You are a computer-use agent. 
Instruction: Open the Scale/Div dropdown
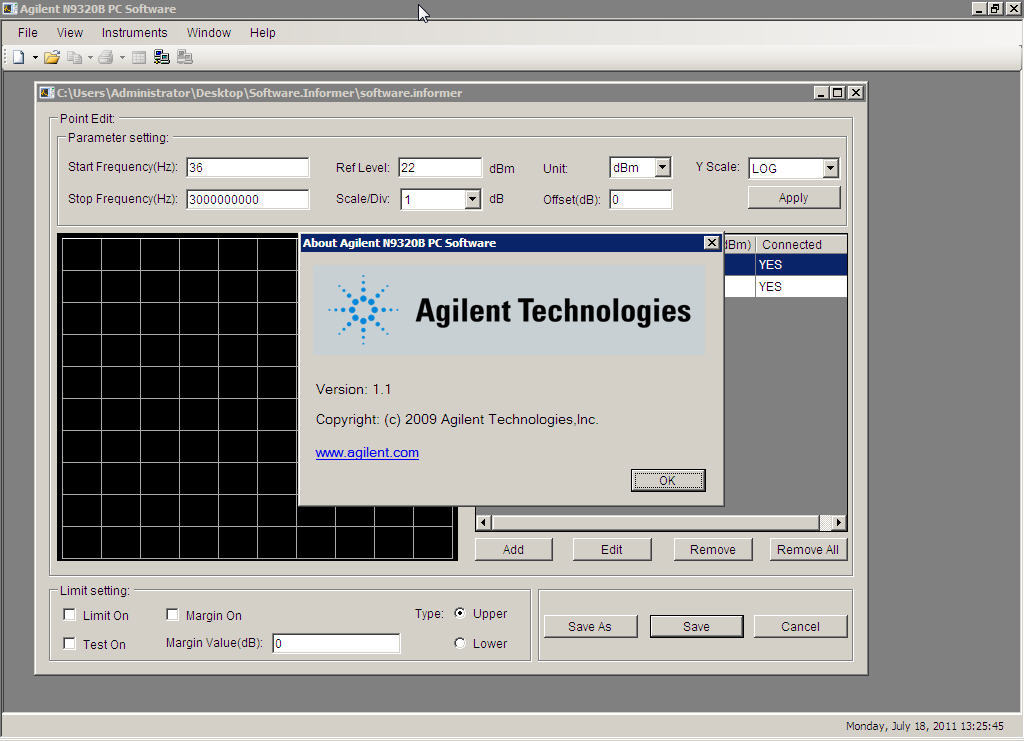click(x=473, y=199)
